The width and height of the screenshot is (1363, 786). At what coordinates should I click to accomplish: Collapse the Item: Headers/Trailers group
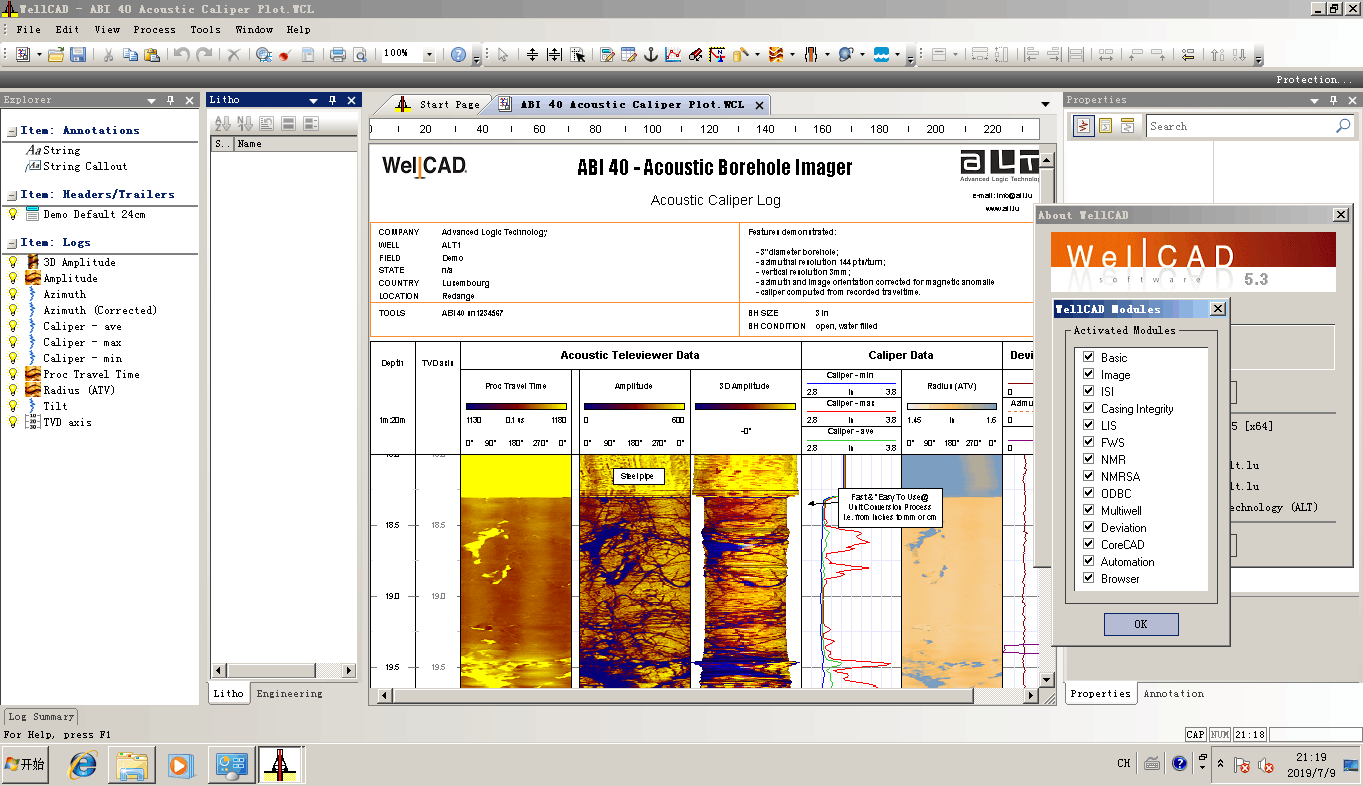tap(11, 194)
